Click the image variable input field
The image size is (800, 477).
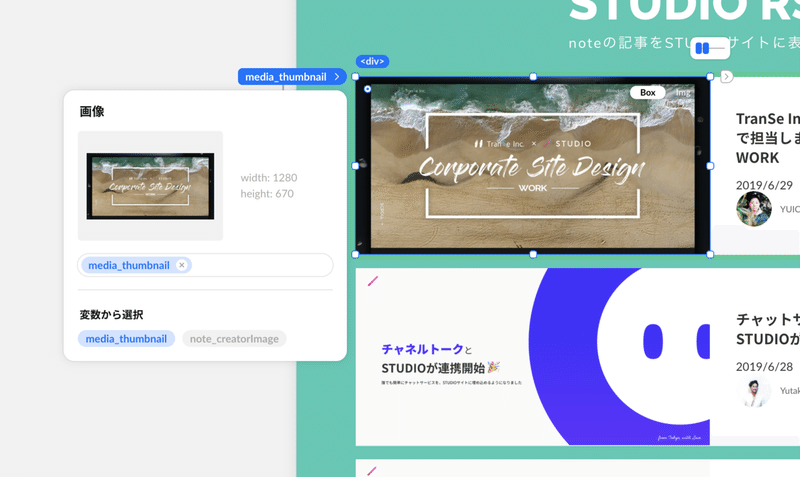tap(205, 265)
